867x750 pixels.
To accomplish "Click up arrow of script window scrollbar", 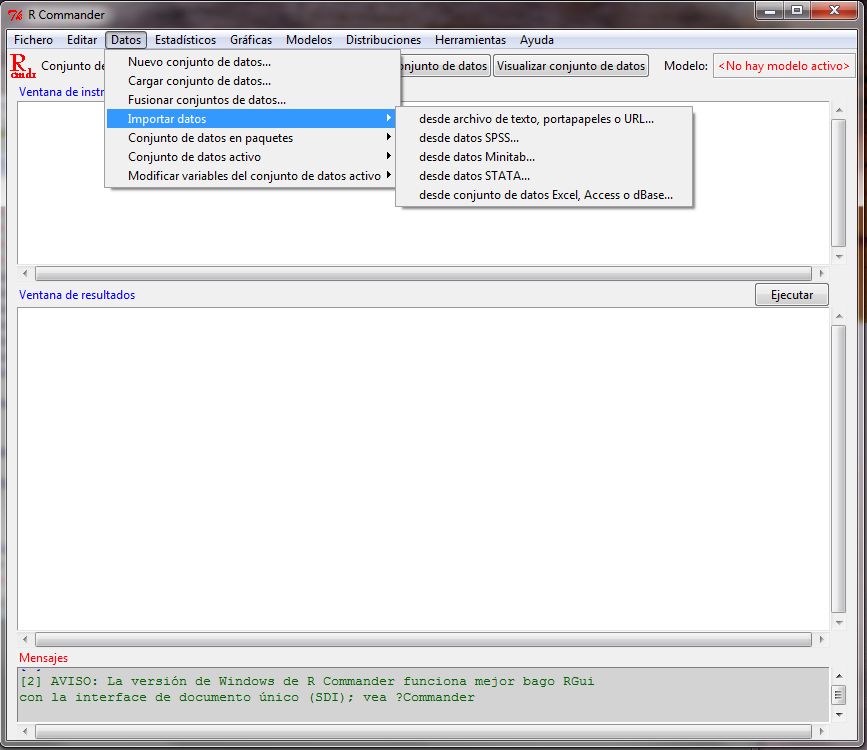I will [x=839, y=110].
